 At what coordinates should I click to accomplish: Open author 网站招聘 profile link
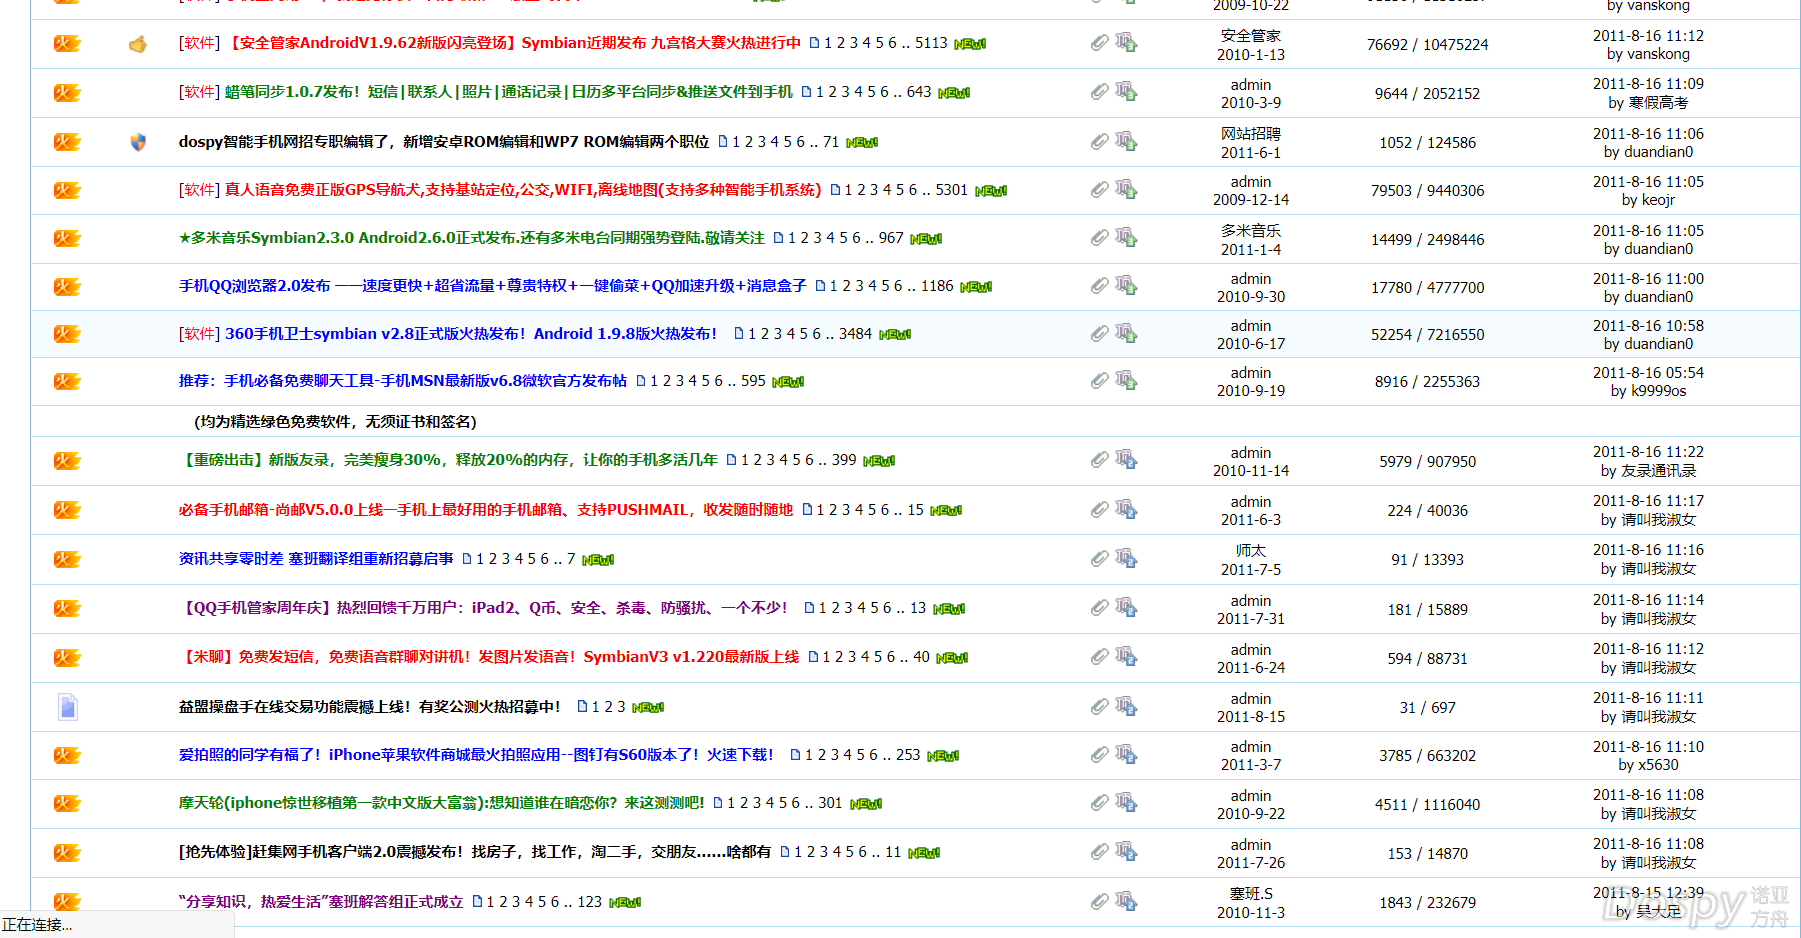coord(1250,133)
